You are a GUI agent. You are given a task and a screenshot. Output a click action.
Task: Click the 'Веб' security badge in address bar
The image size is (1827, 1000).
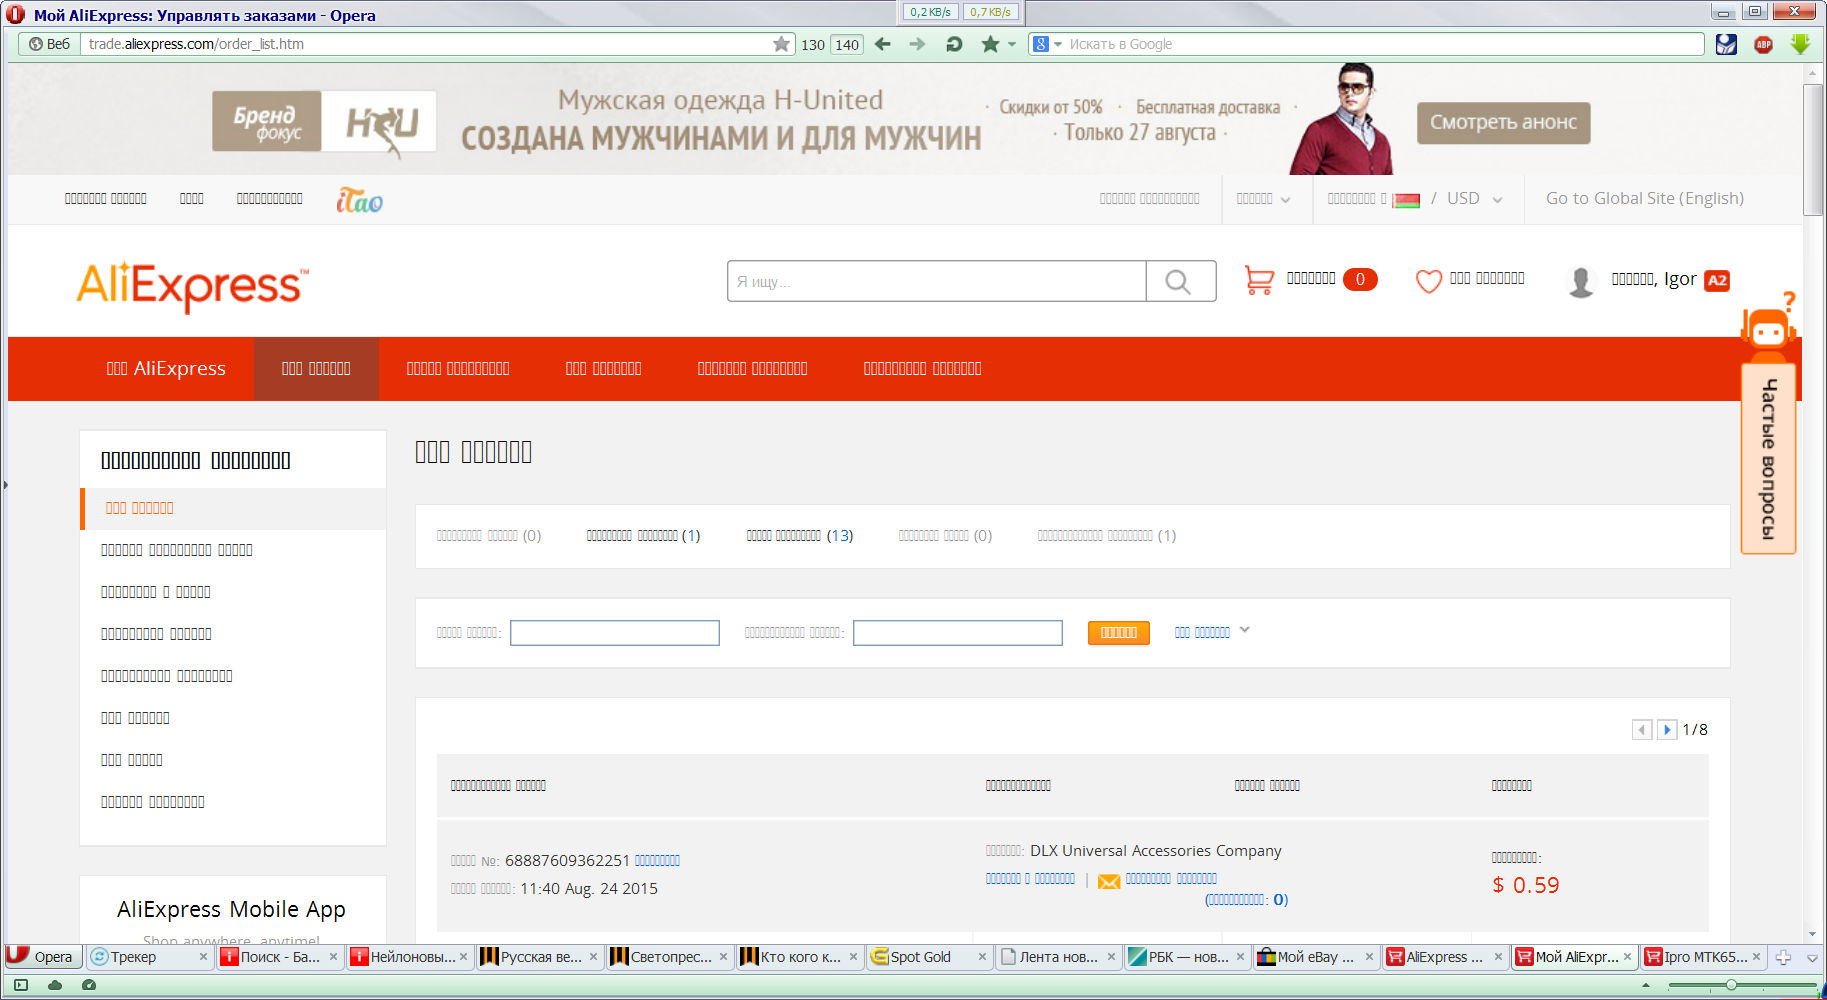50,44
